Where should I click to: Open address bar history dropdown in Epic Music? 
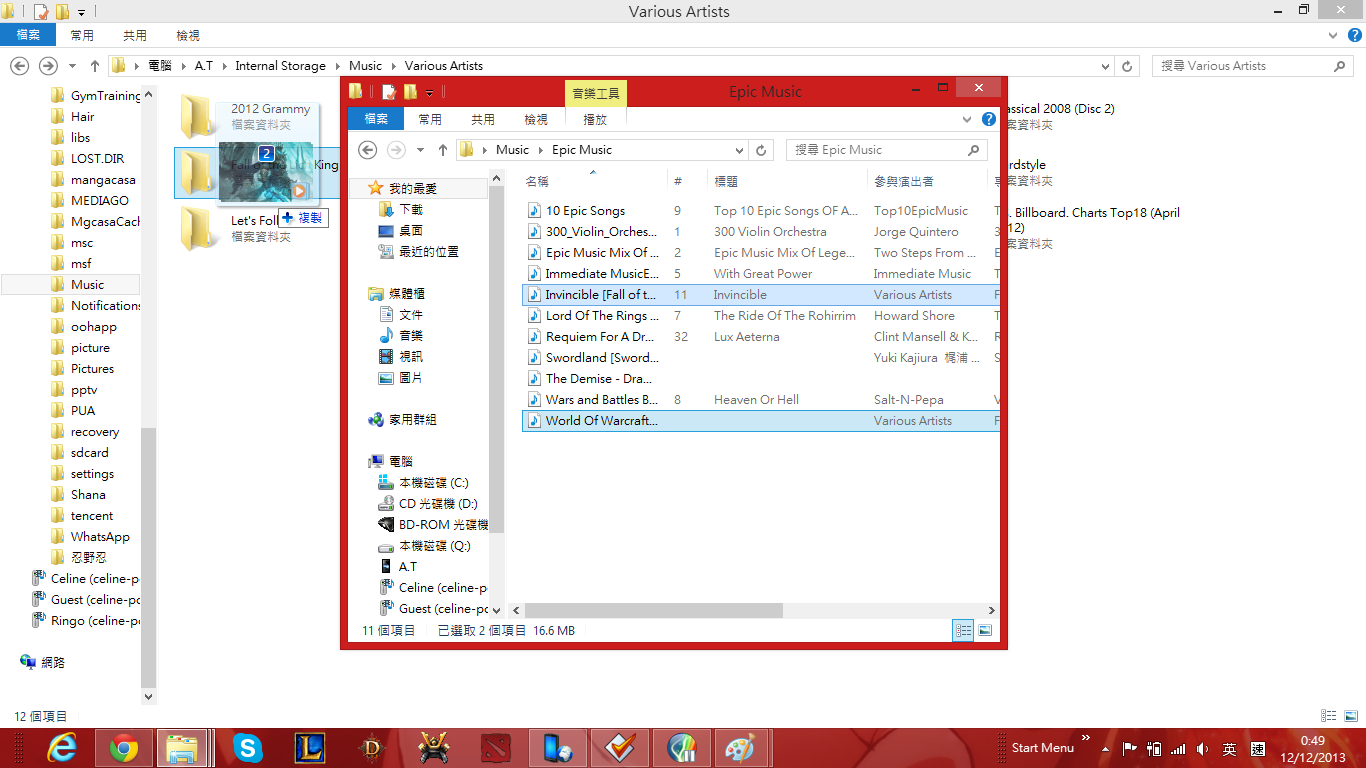[x=740, y=150]
